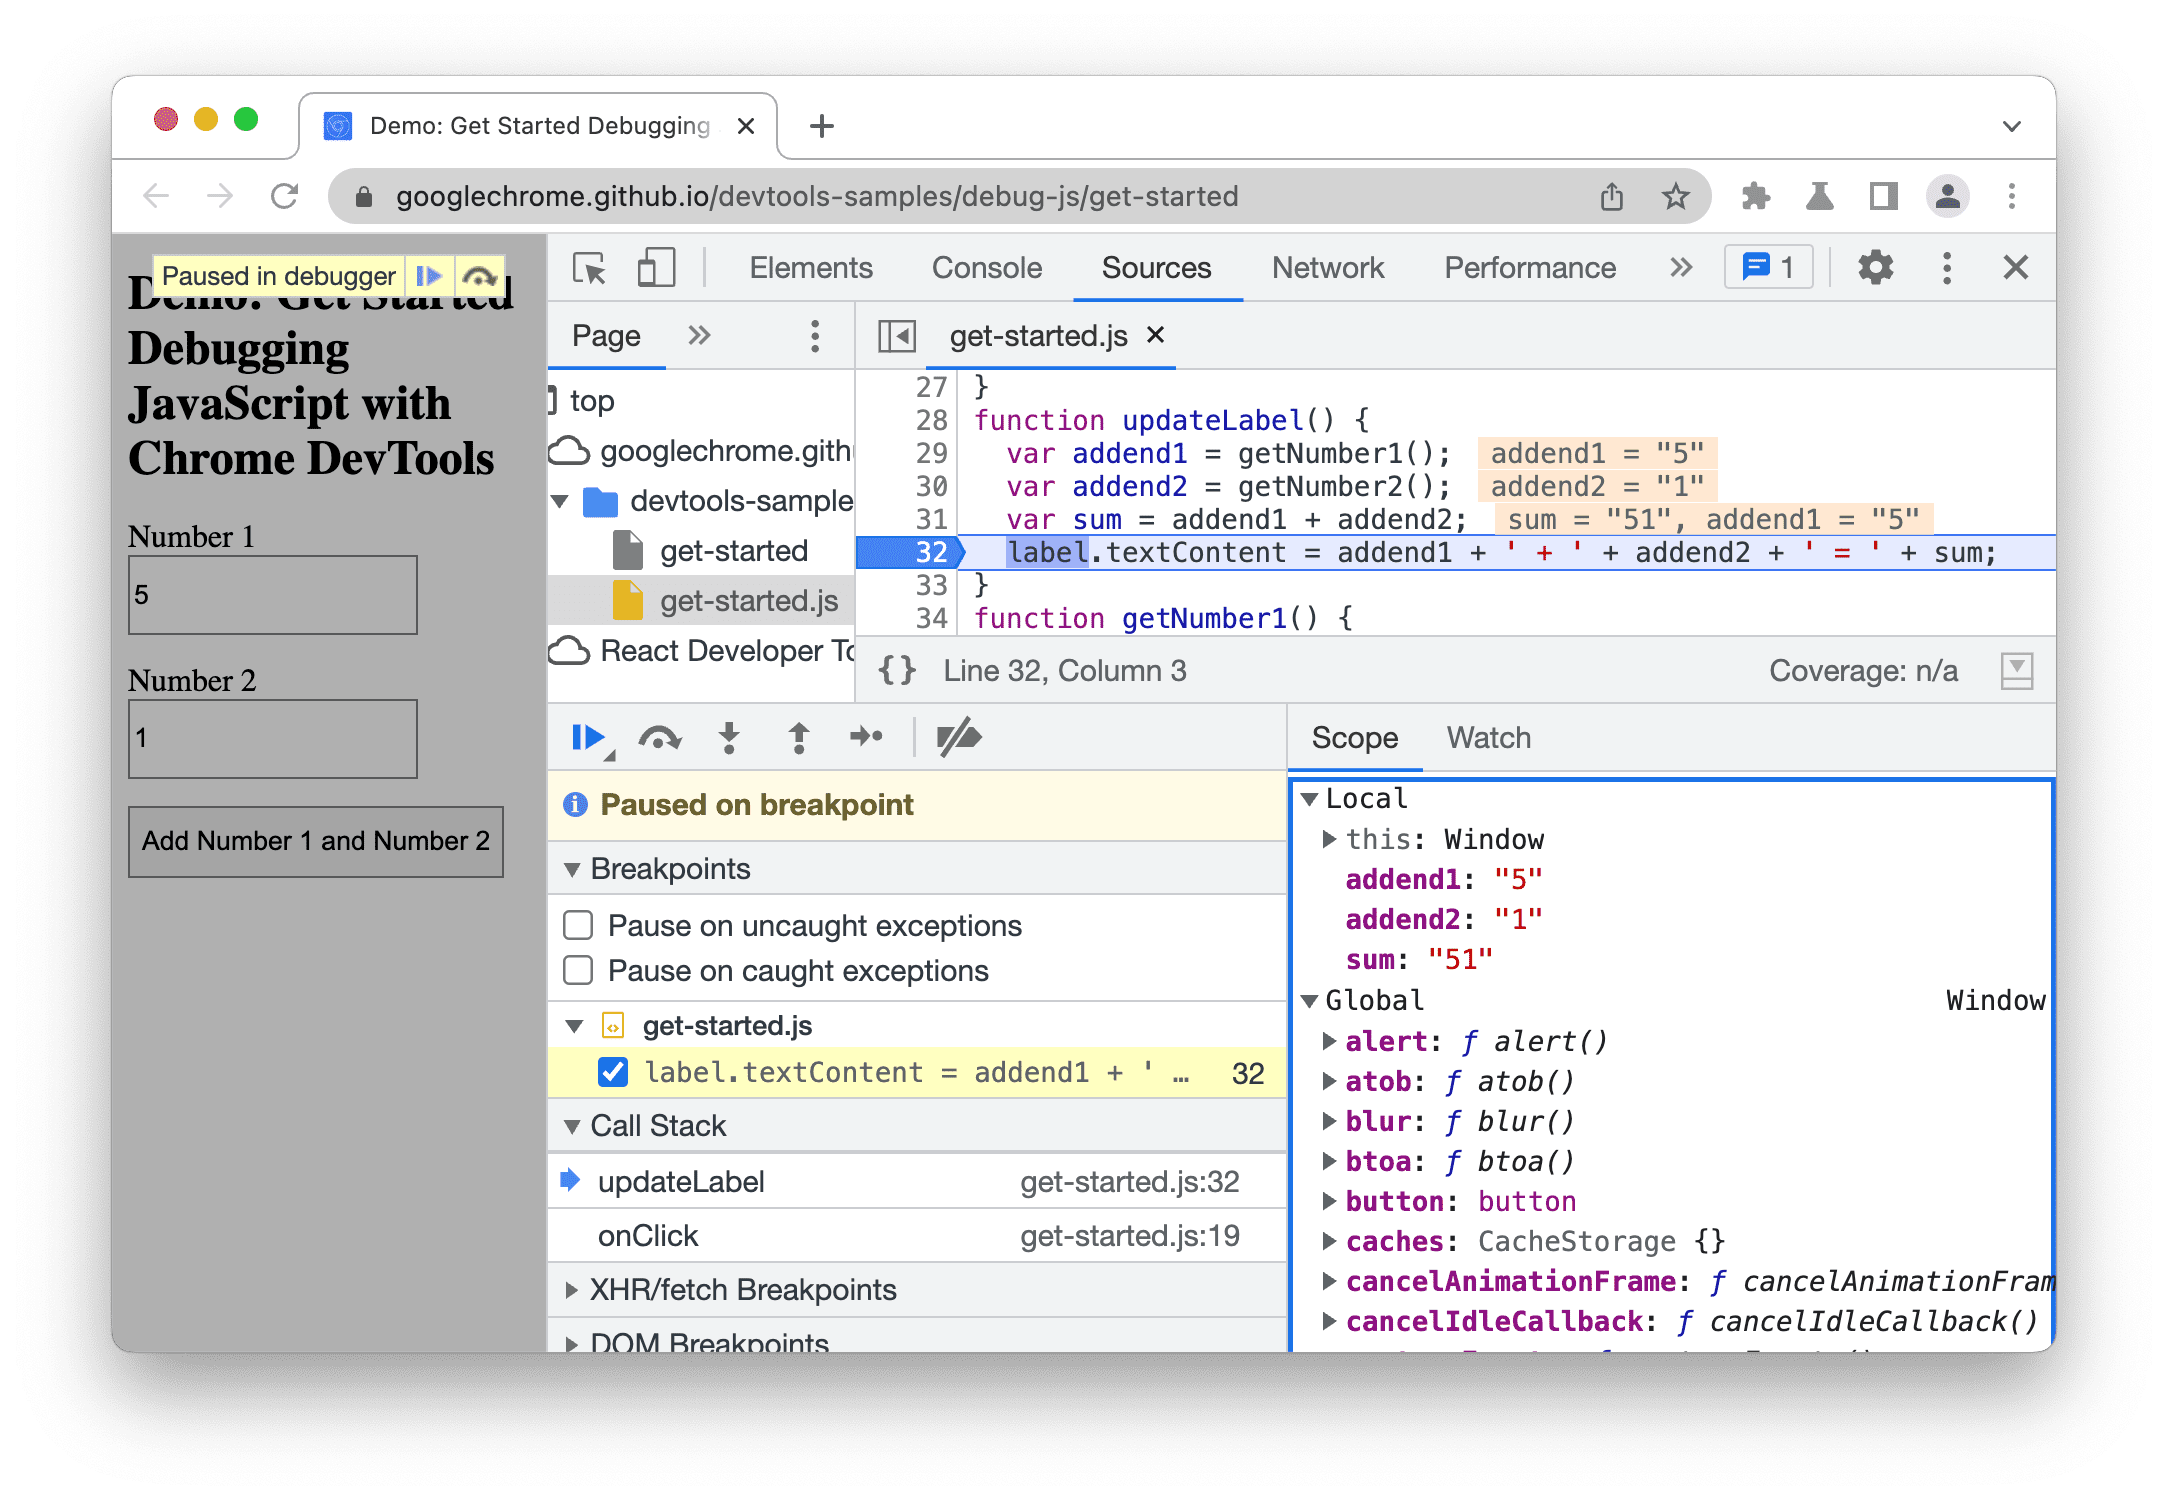Click the Step over next function call icon
This screenshot has height=1500, width=2168.
click(657, 736)
